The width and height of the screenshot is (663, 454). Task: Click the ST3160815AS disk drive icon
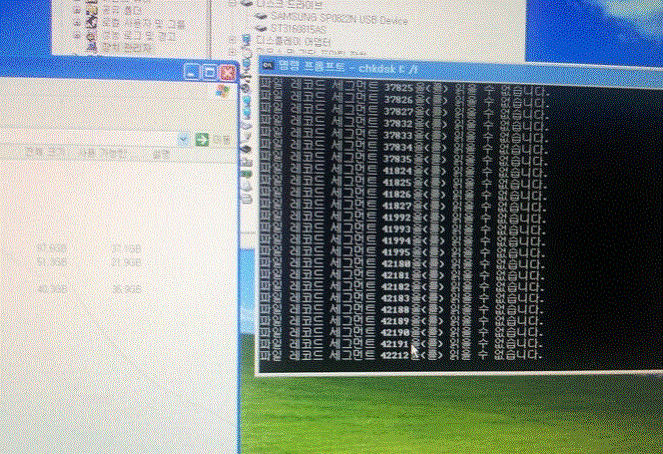(x=262, y=28)
